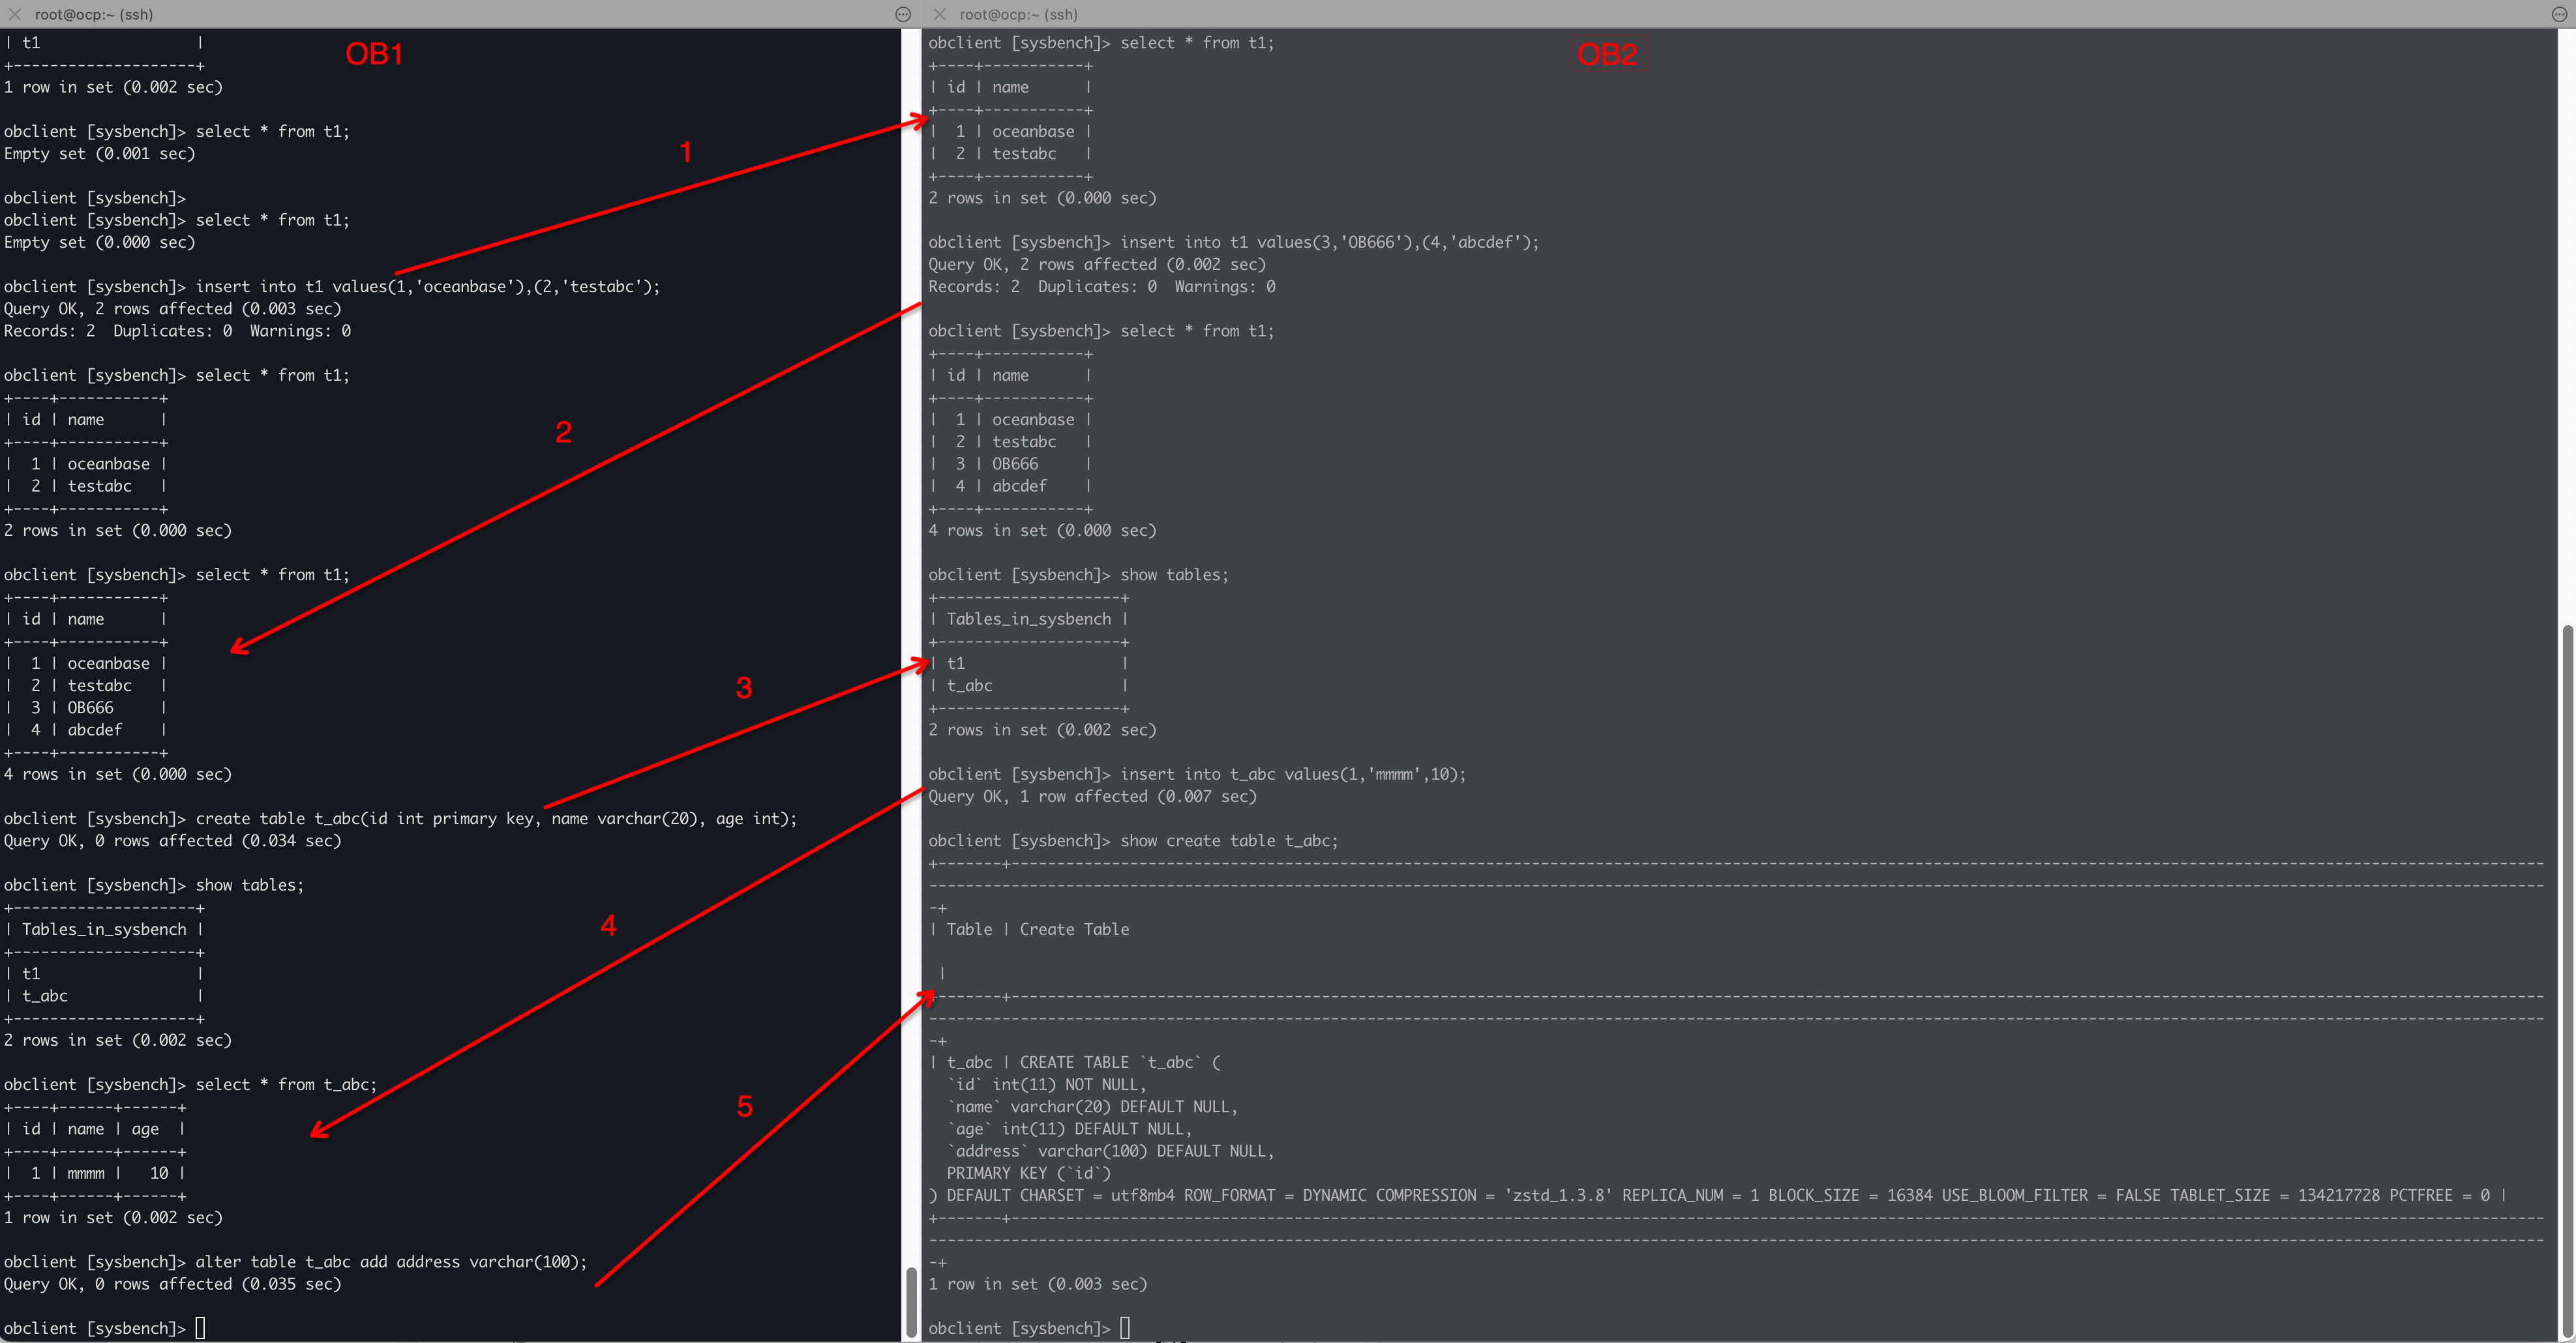2576x1343 pixels.
Task: Click the "create table t_abc(id int primary key..." command
Action: (497, 819)
